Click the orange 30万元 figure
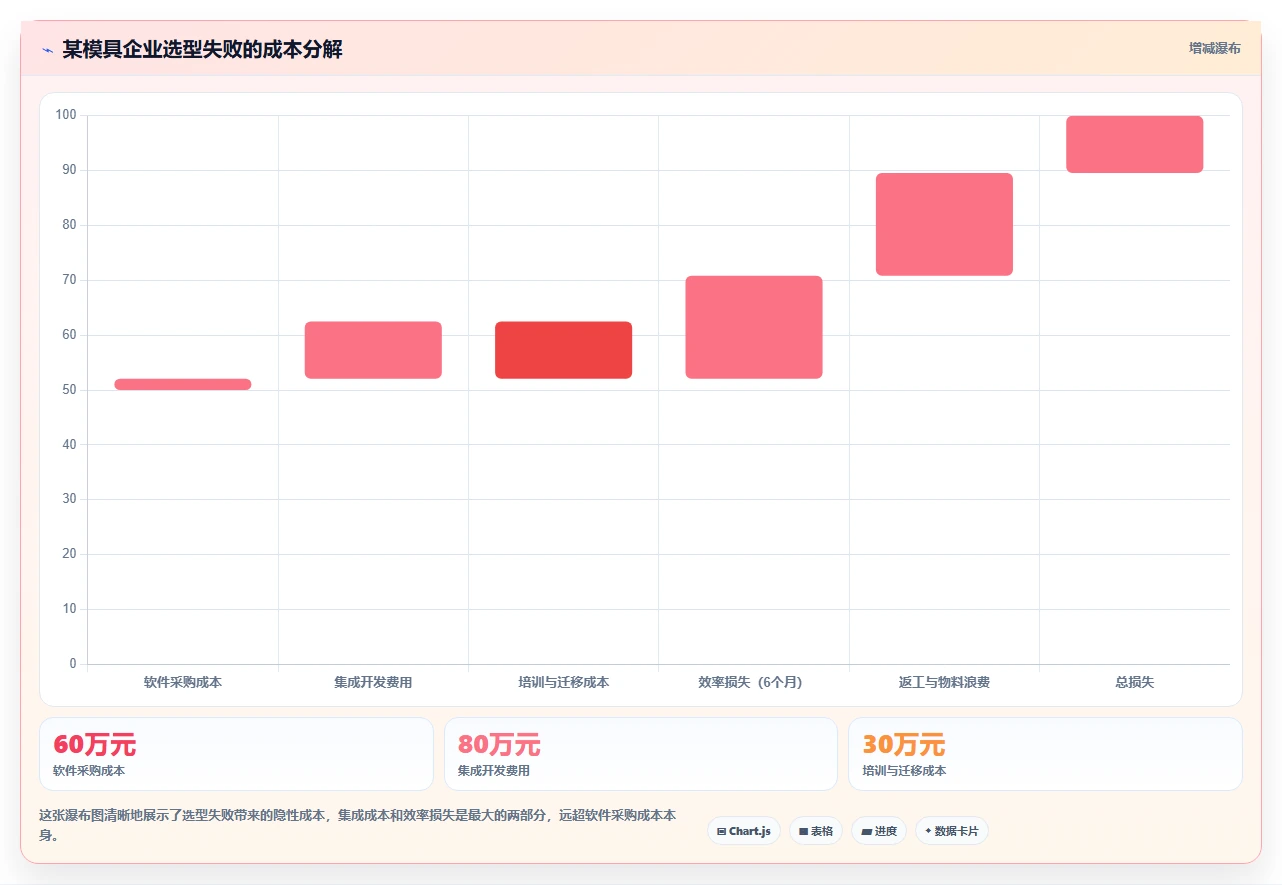This screenshot has height=885, width=1282. 904,745
